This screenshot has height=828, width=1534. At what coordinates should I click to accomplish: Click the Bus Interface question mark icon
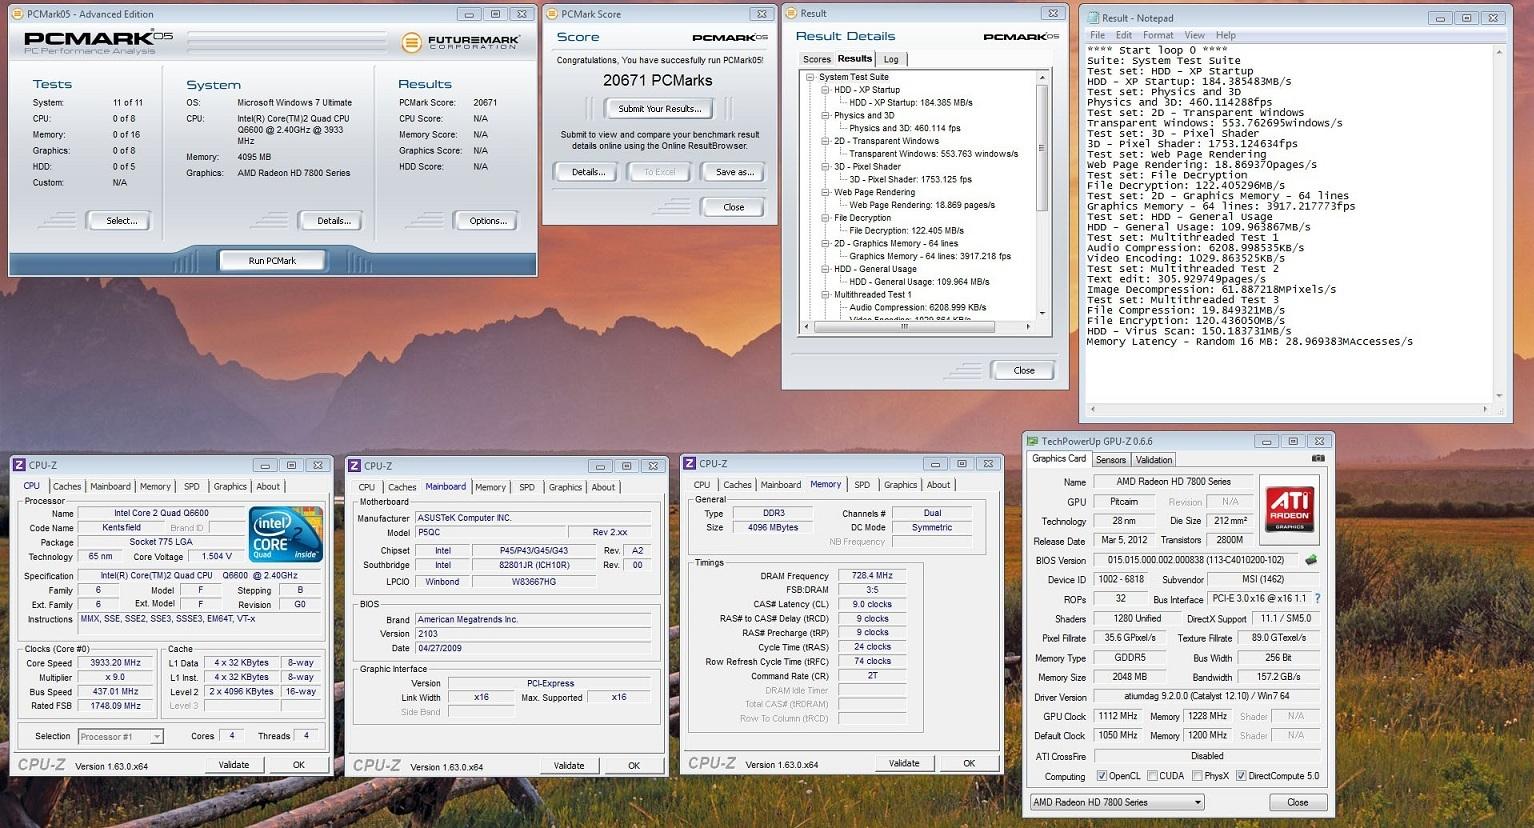coord(1317,599)
